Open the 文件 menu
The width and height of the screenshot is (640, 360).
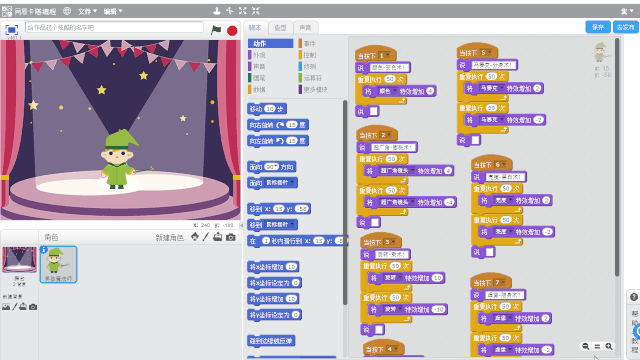pyautogui.click(x=87, y=11)
